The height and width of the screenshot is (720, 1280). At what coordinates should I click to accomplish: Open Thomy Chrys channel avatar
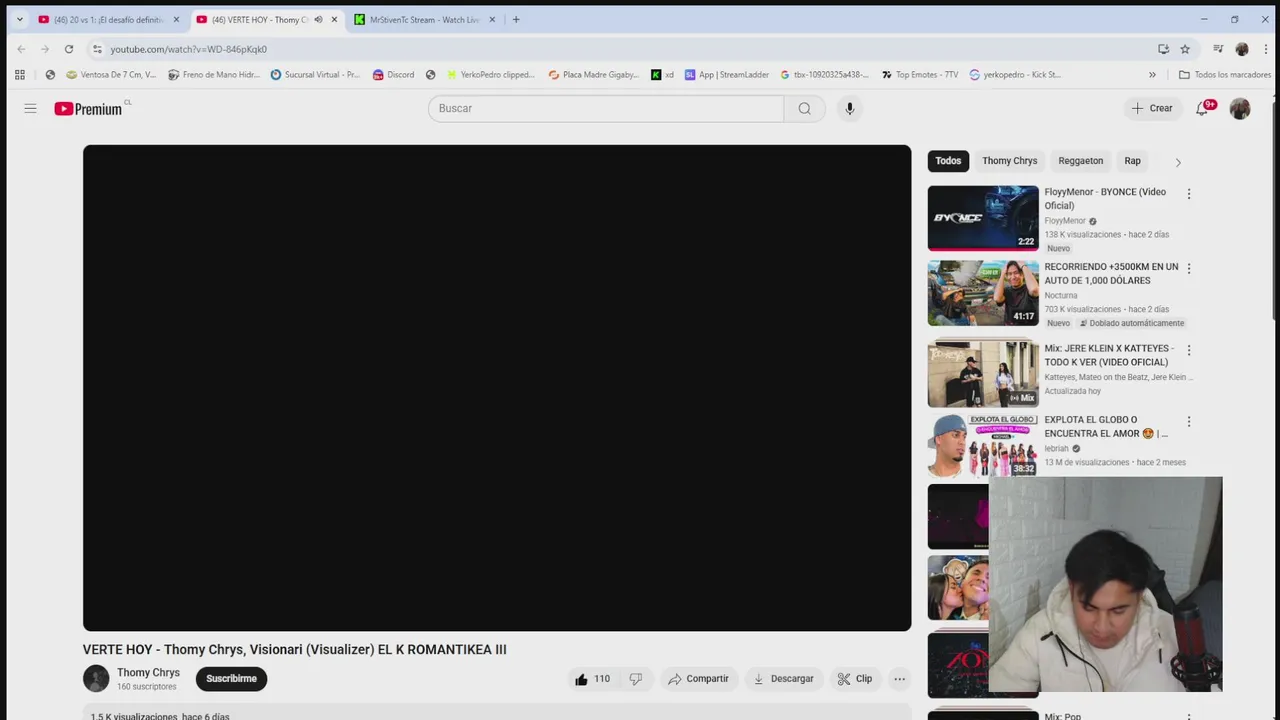(x=96, y=679)
